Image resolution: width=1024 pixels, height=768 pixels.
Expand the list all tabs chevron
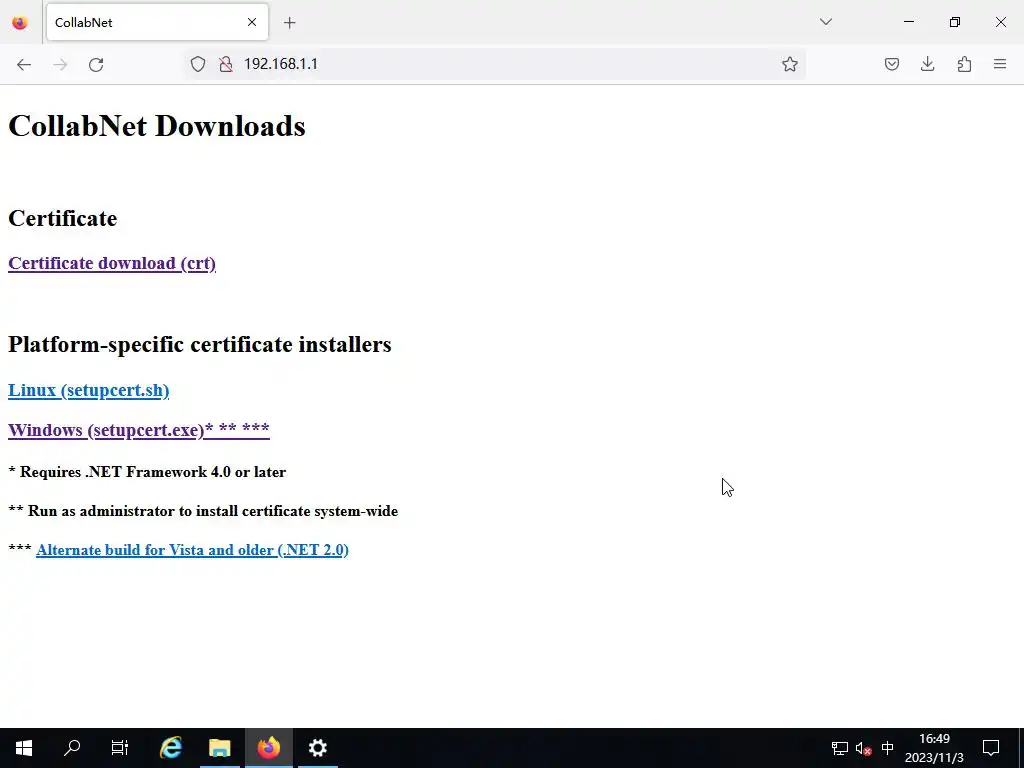pos(825,22)
